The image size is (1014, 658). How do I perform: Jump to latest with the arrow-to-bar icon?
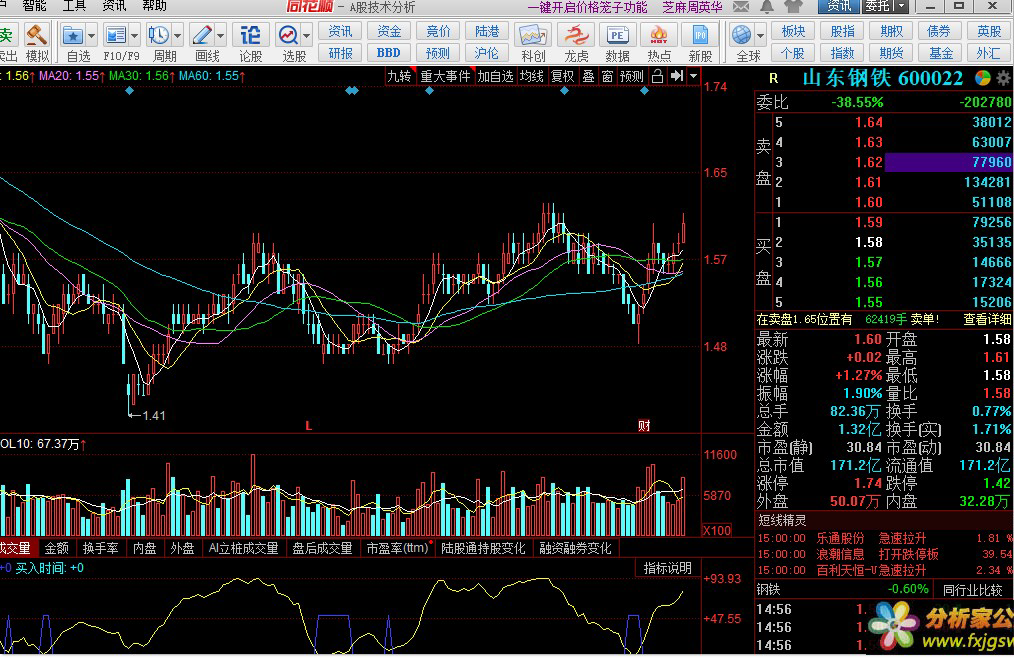(676, 76)
